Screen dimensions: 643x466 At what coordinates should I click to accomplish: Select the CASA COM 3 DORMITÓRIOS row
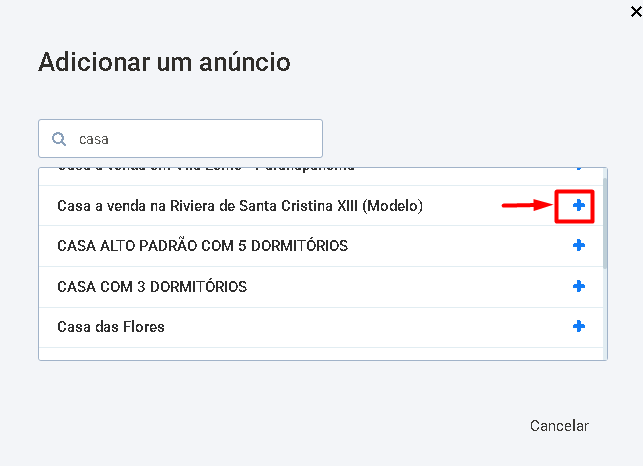[321, 287]
